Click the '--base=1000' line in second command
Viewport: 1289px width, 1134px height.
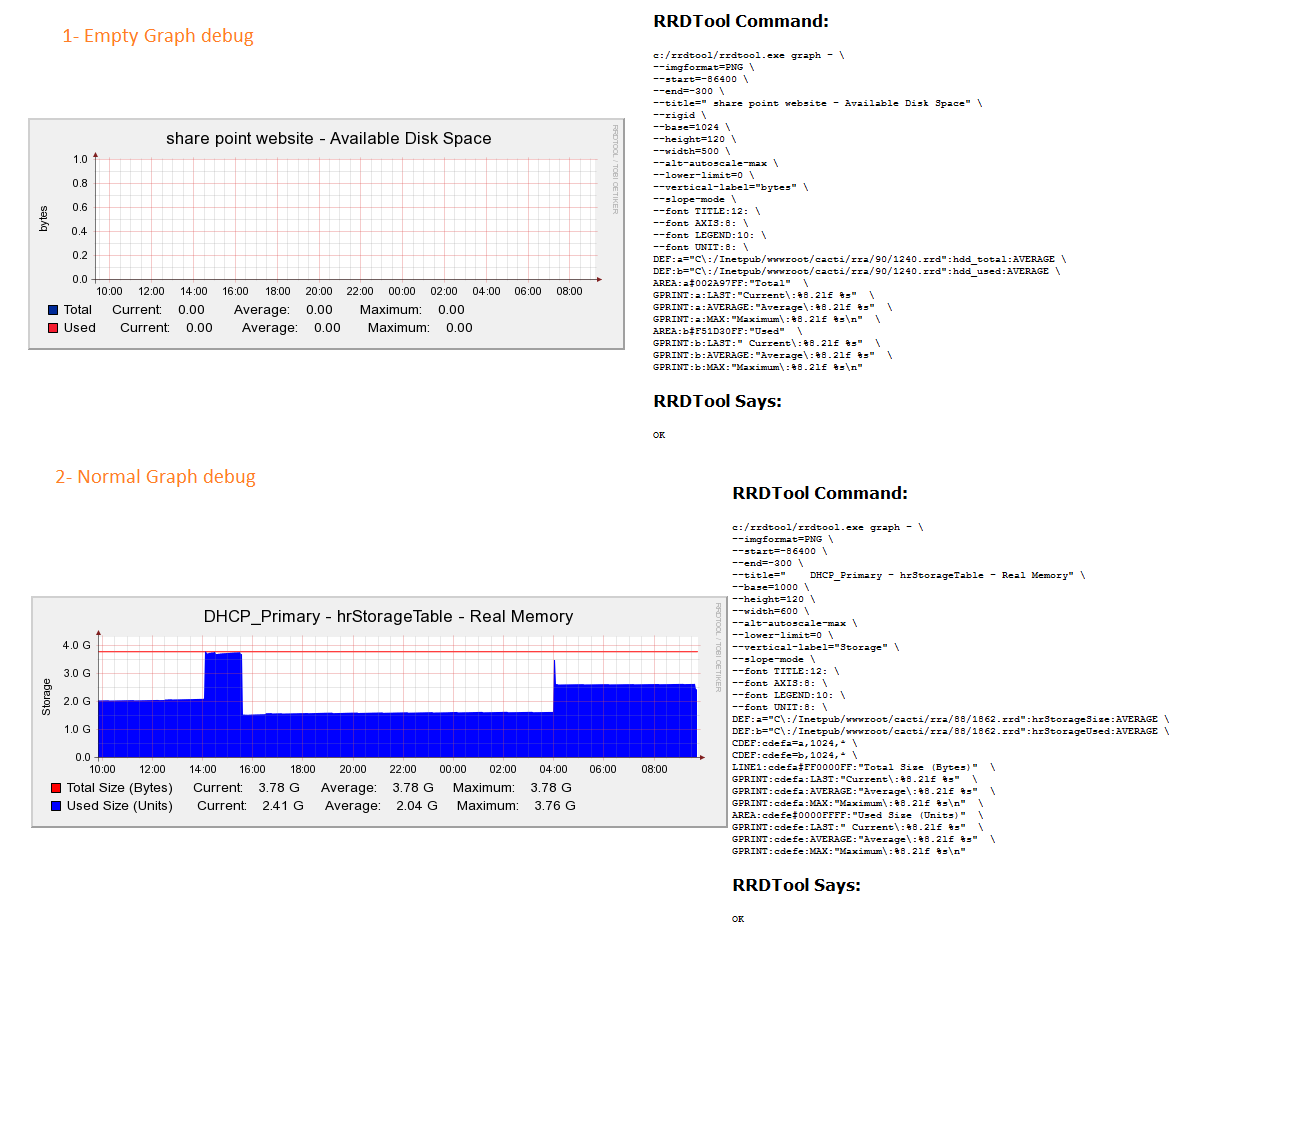pyautogui.click(x=770, y=587)
